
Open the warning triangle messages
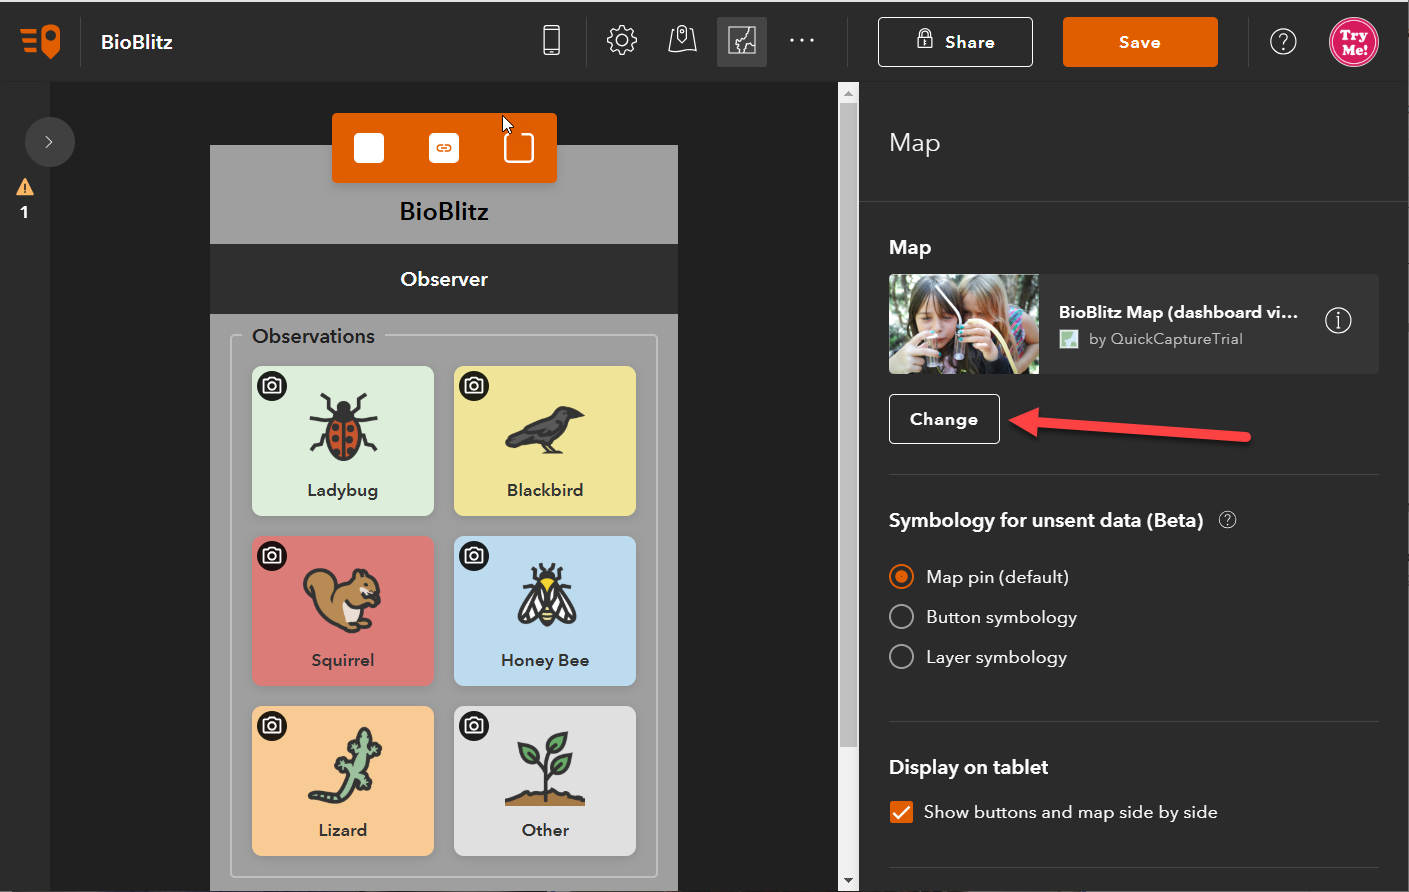coord(25,187)
